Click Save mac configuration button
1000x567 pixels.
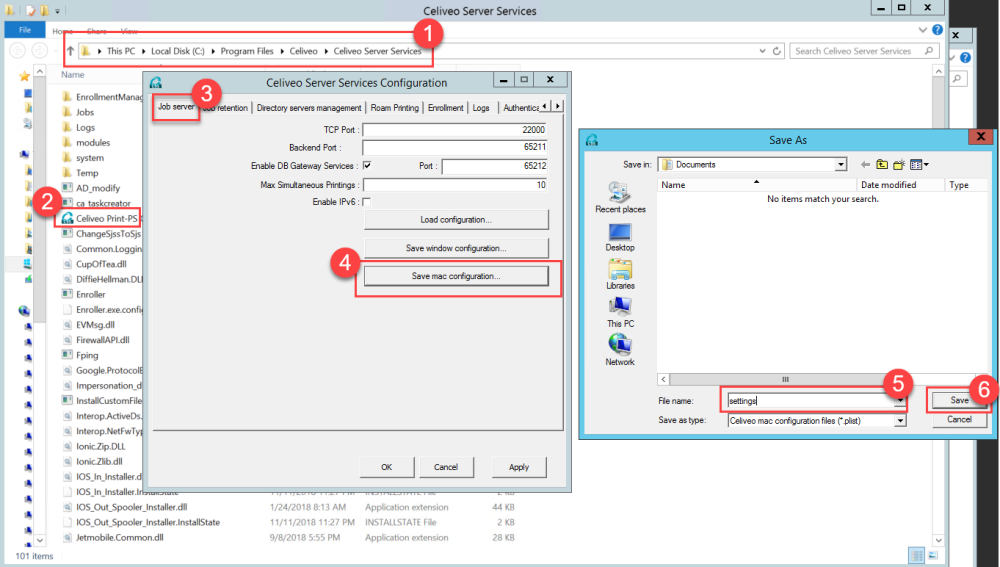pyautogui.click(x=455, y=276)
